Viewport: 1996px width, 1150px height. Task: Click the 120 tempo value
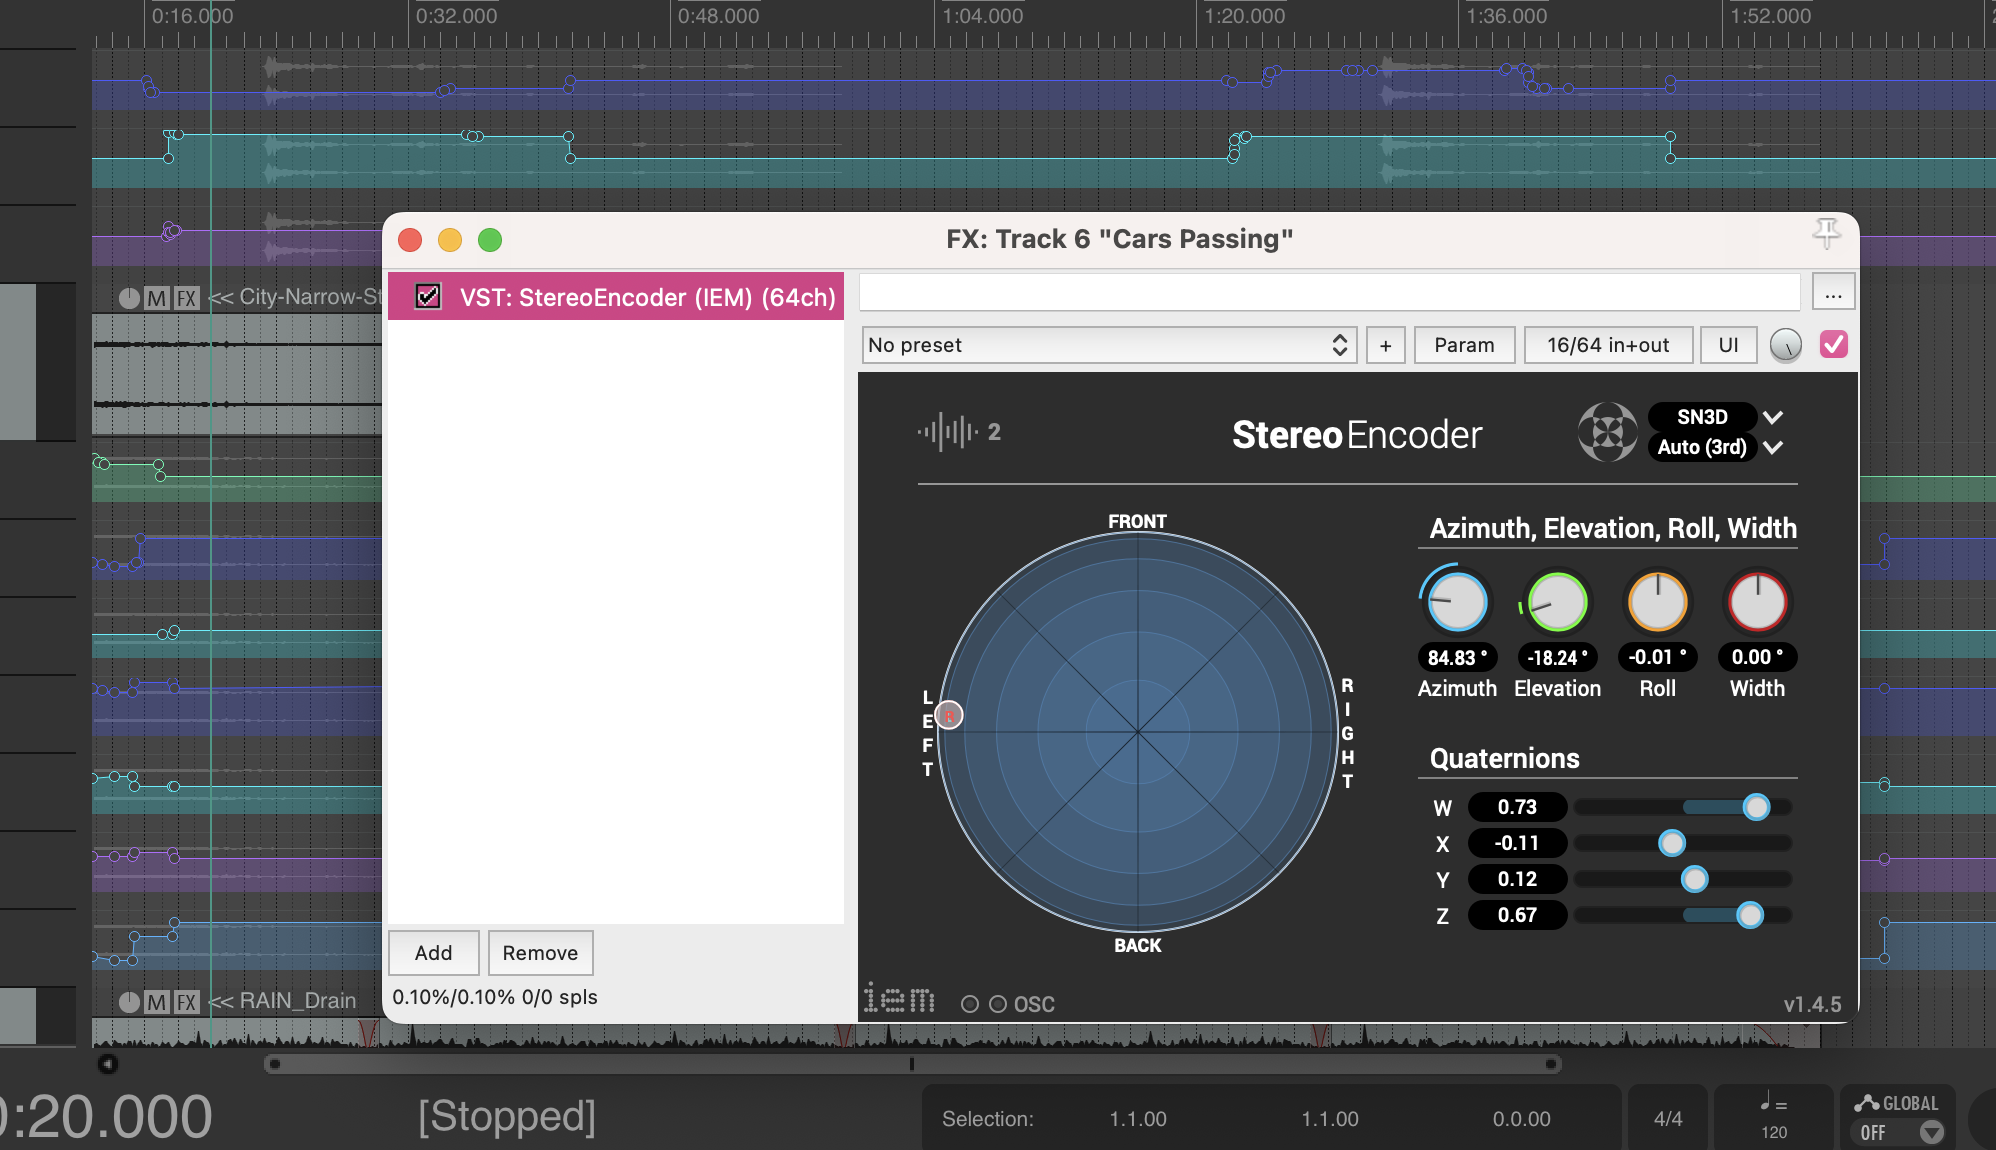coord(1774,1132)
